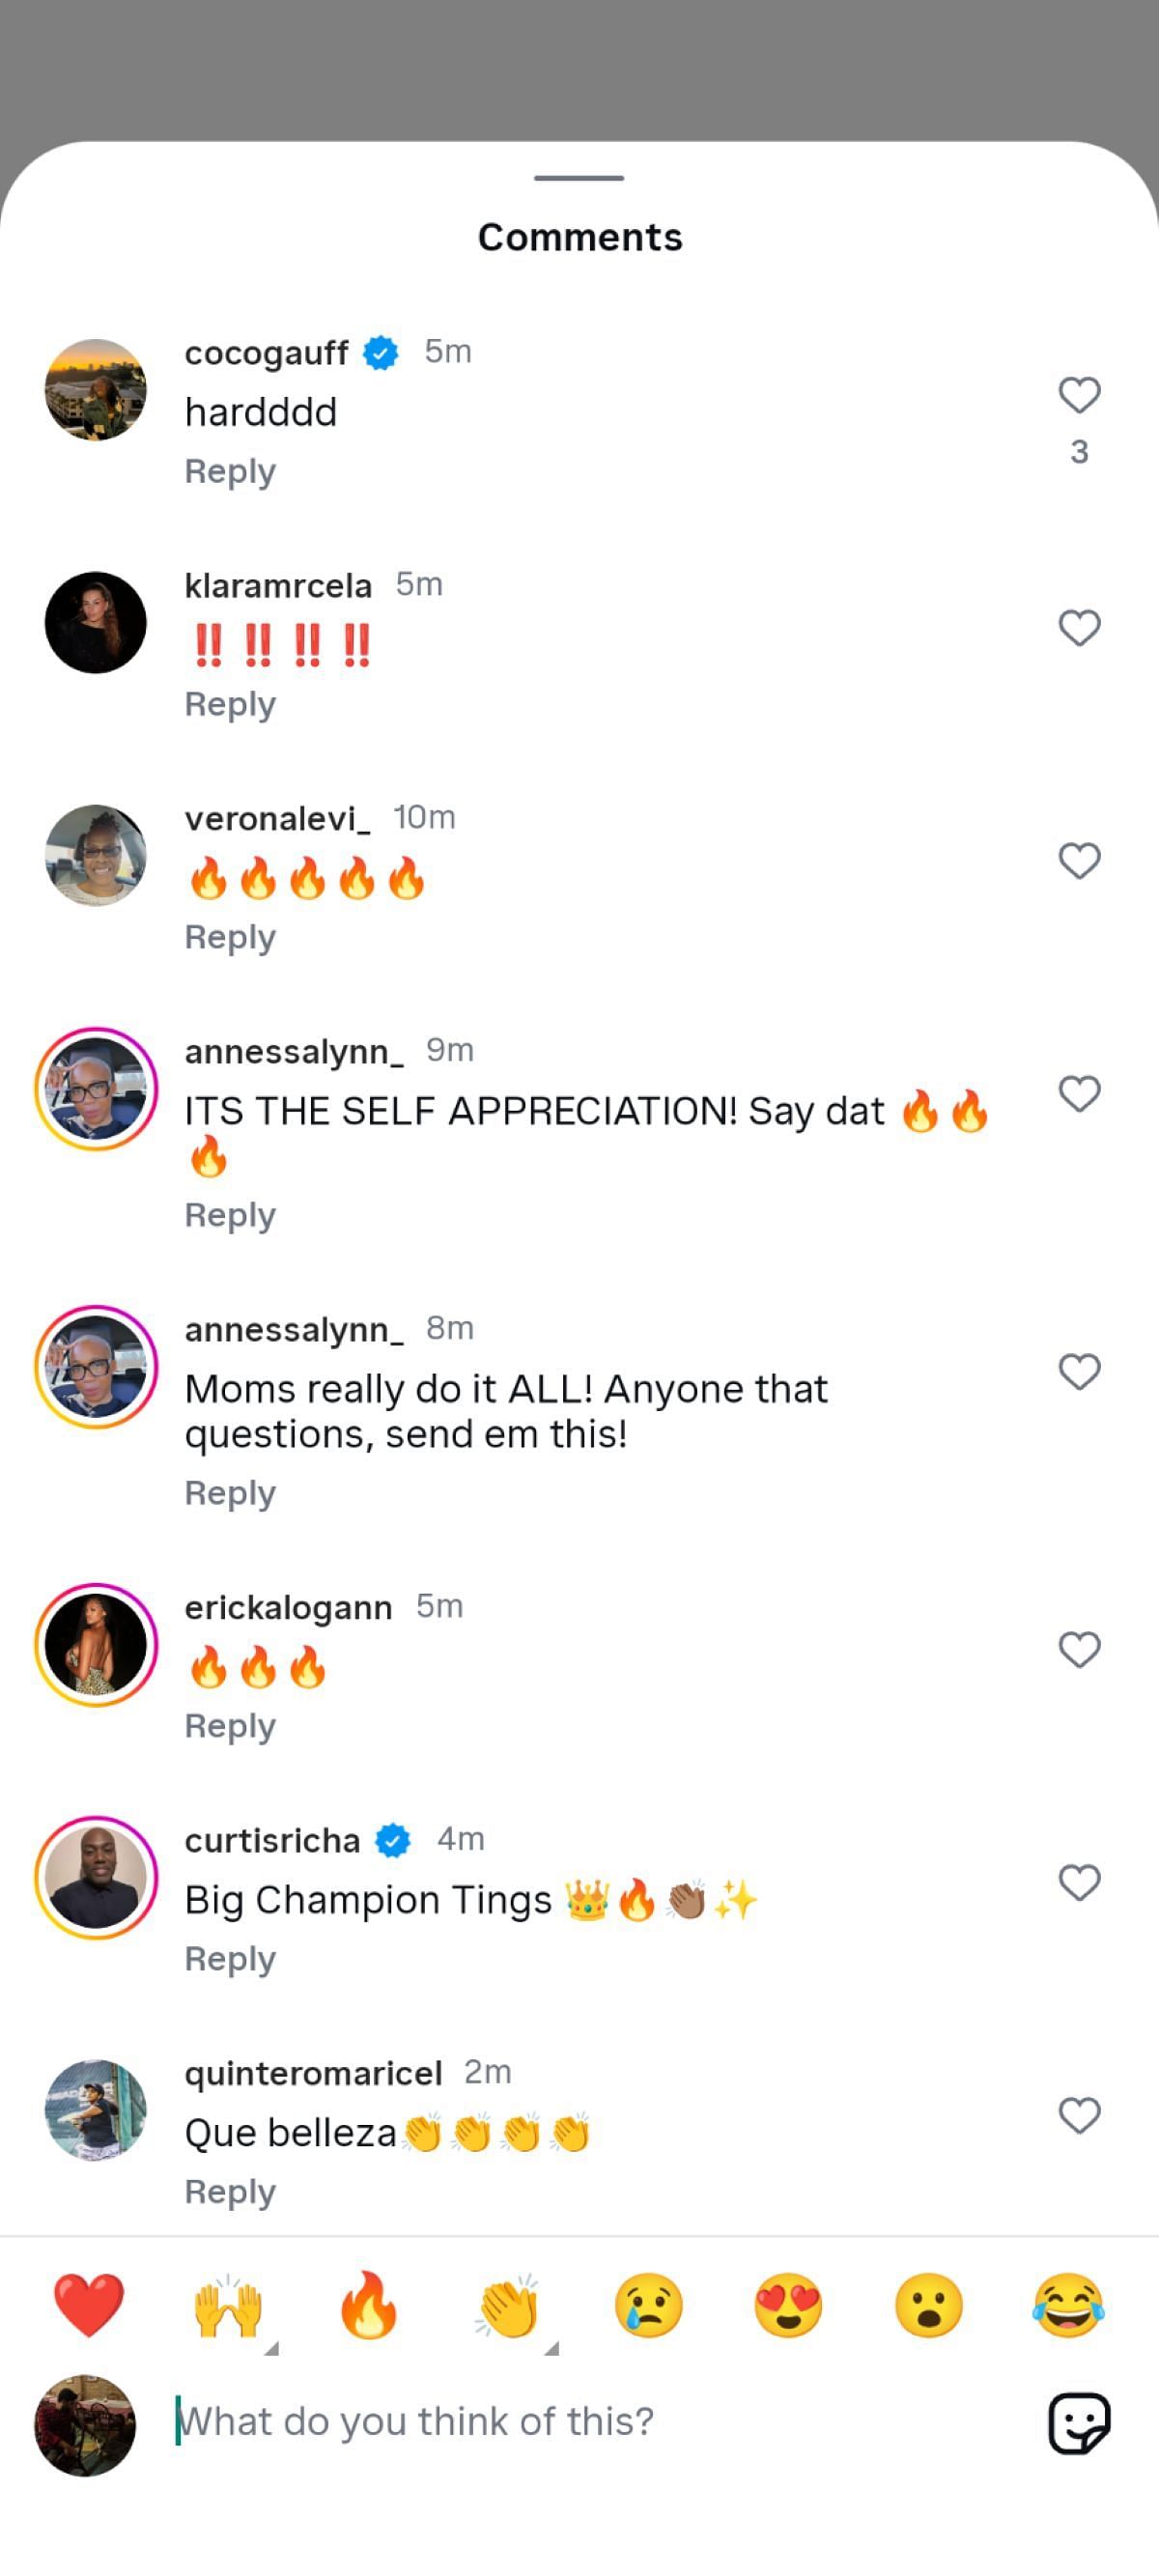Viewport: 1159px width, 2576px height.
Task: Focus the "What do you think of this?" field
Action: pos(600,2421)
